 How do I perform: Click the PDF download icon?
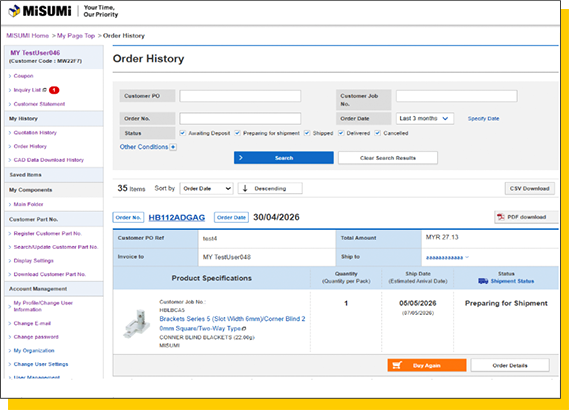tap(501, 217)
